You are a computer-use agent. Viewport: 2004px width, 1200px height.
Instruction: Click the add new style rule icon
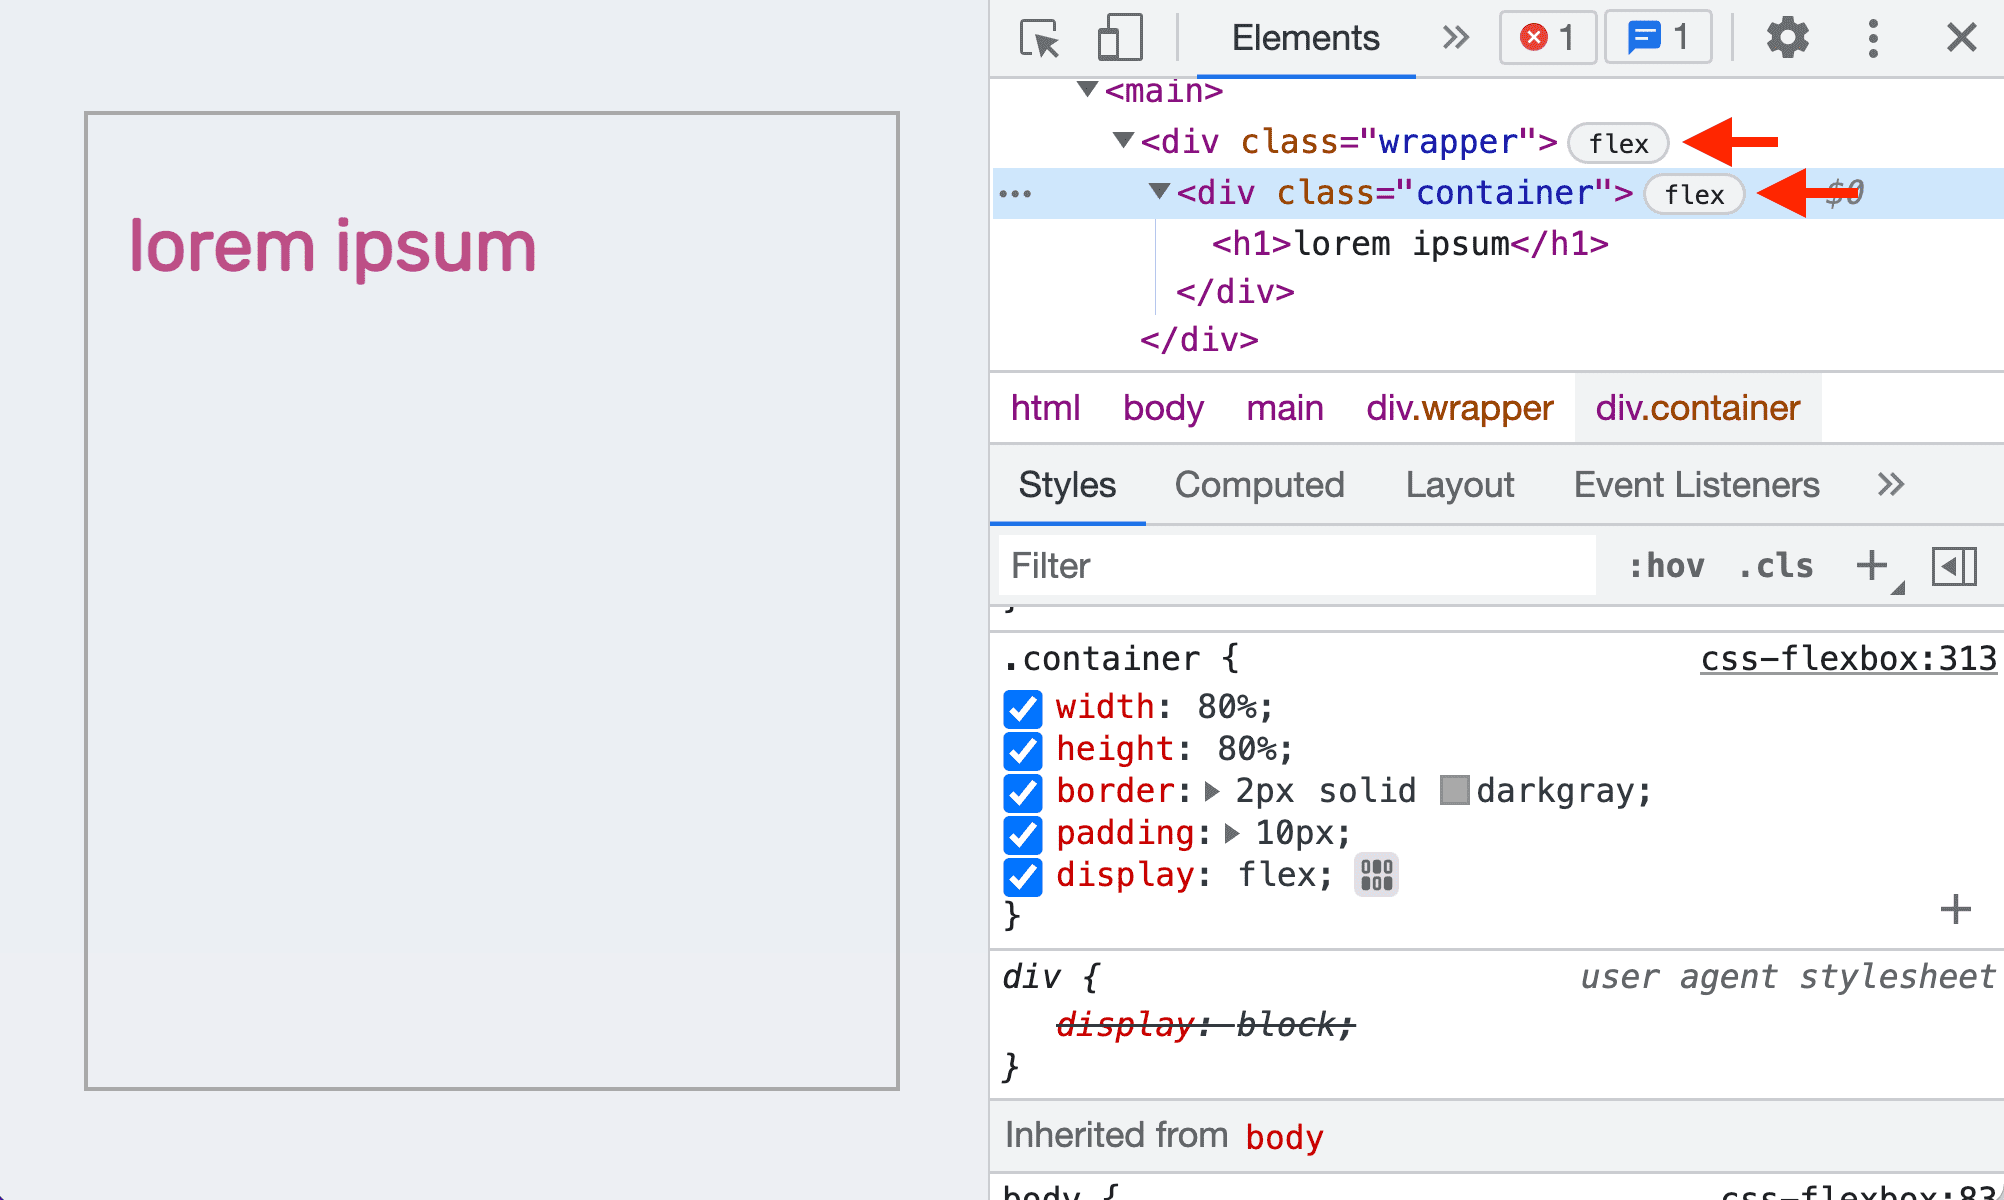(x=1874, y=564)
